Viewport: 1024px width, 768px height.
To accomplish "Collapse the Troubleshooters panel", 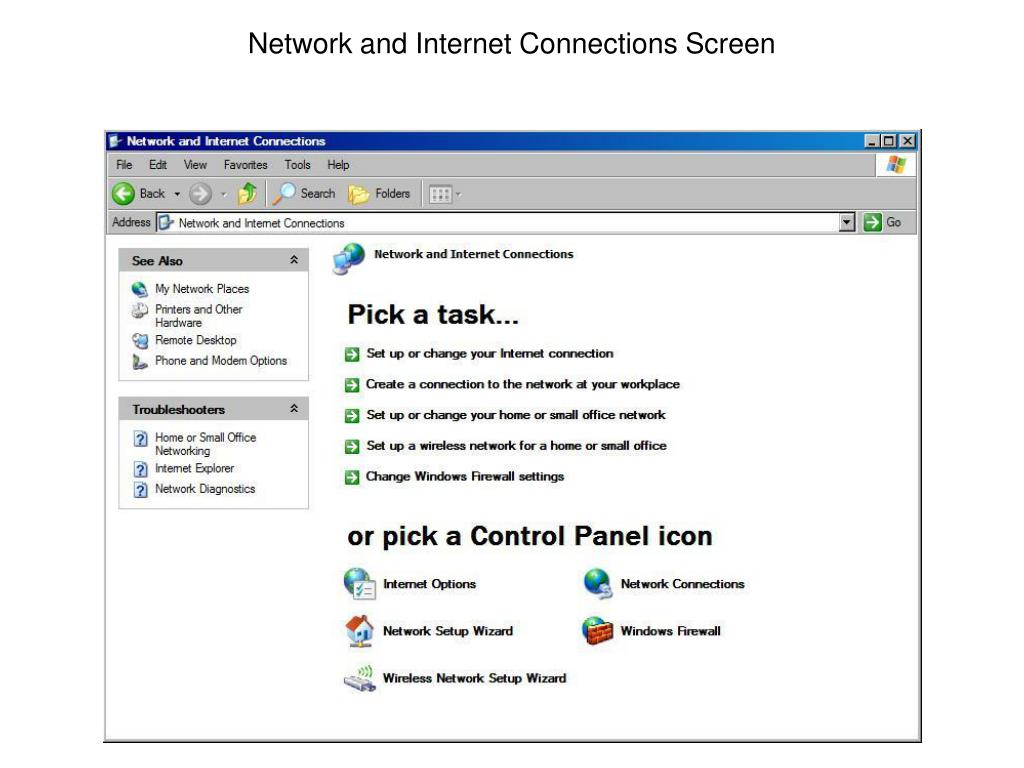I will point(294,409).
